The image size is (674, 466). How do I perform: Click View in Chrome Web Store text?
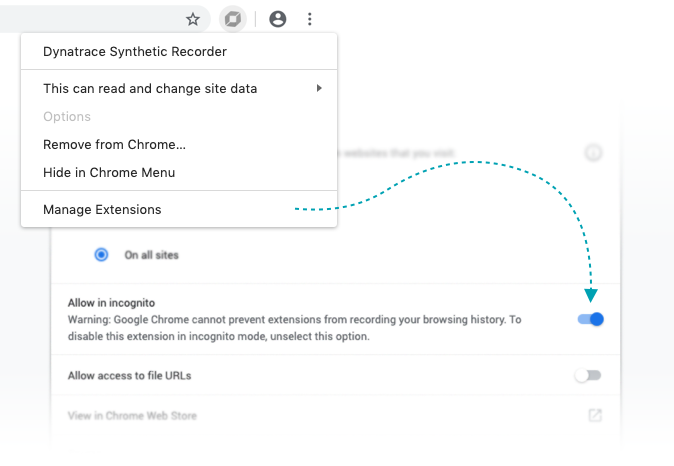132,416
